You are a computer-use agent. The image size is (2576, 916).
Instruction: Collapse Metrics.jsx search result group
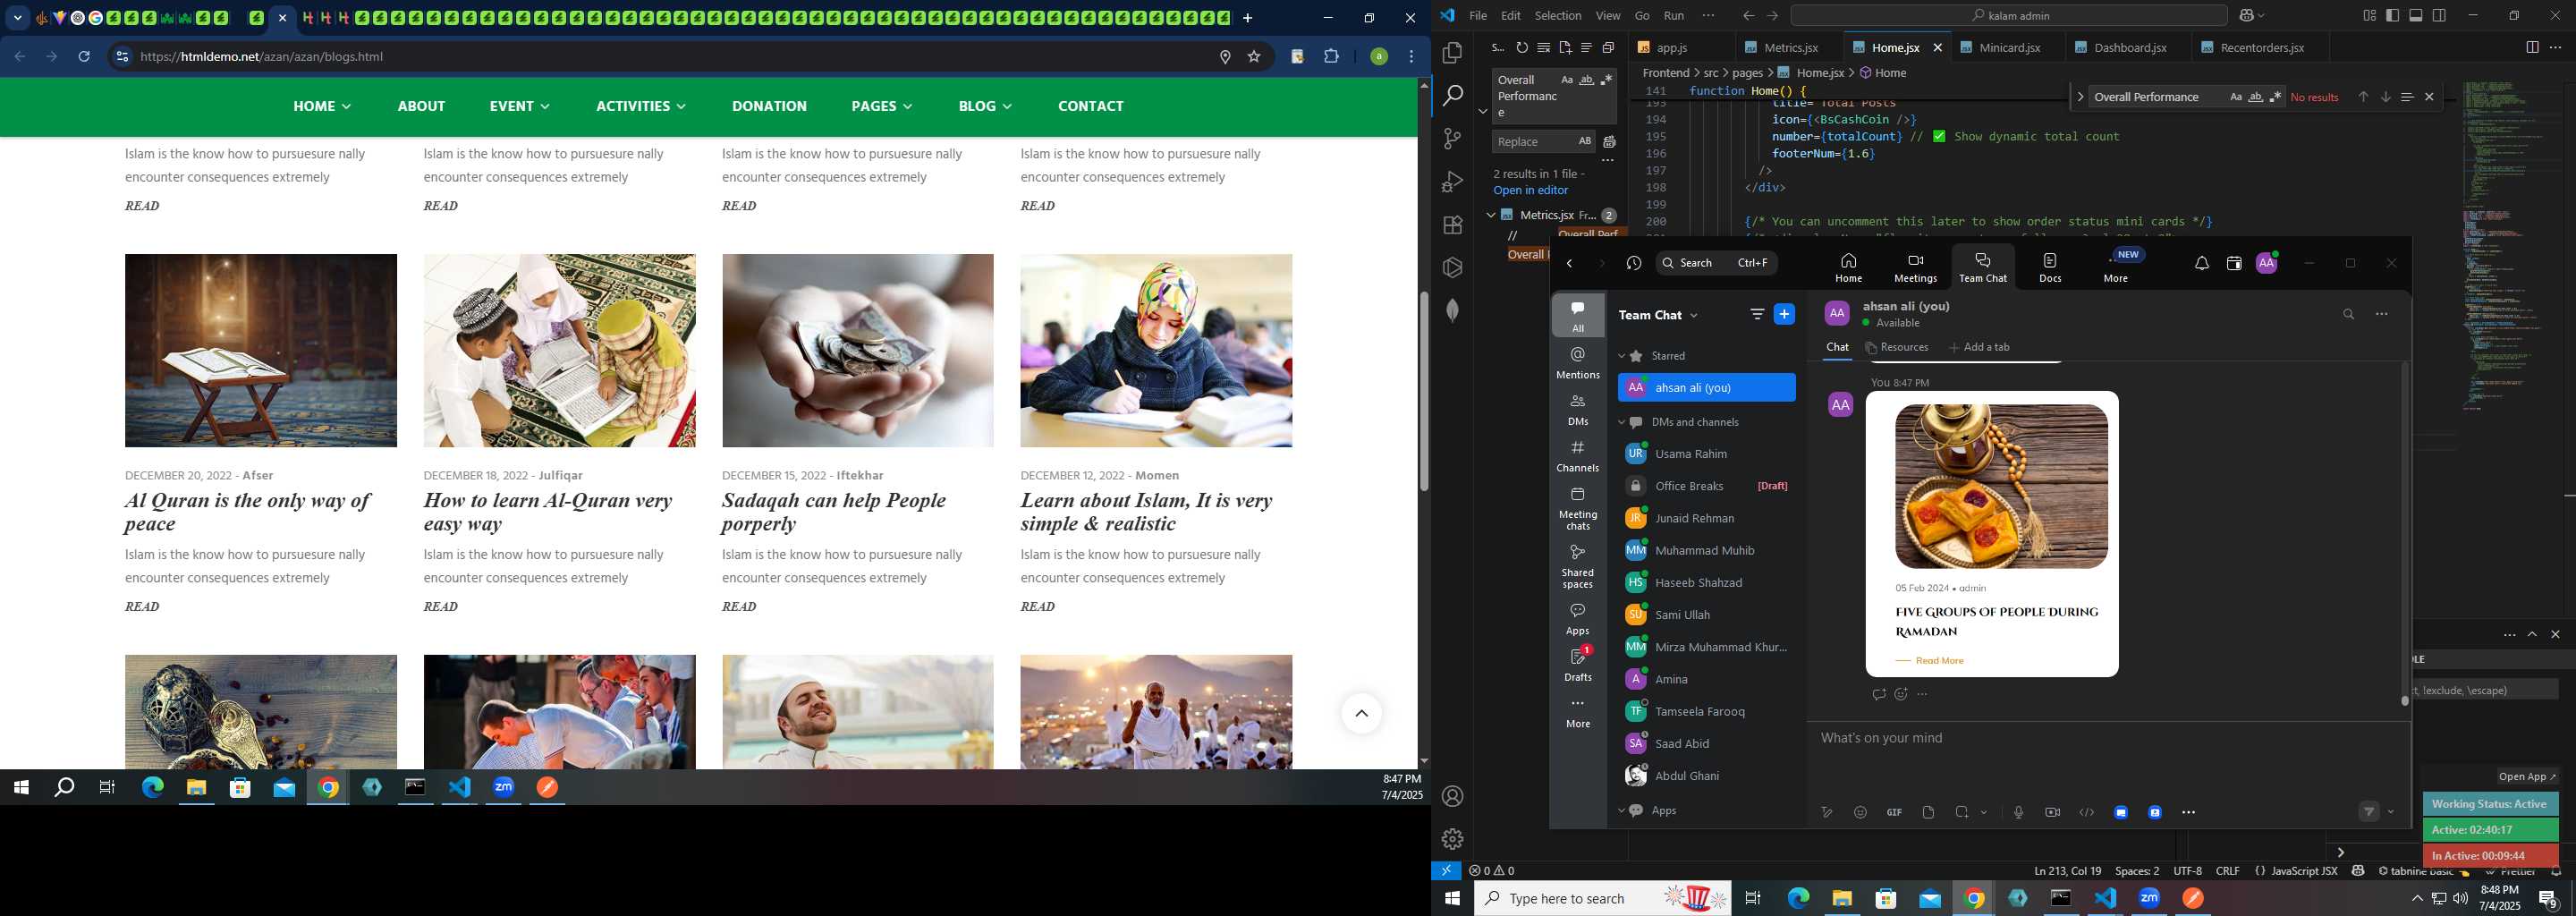click(1490, 215)
